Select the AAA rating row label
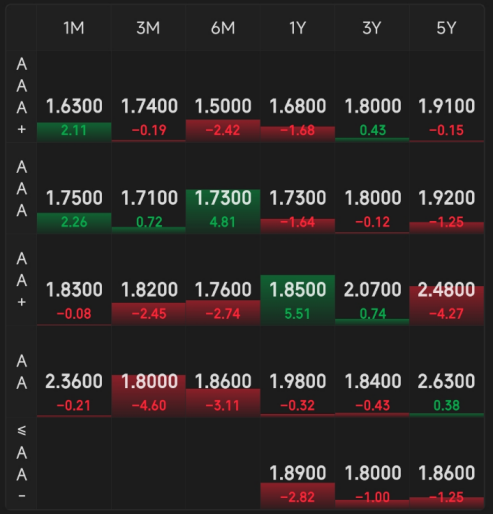Viewport: 494px width, 514px height. (x=21, y=189)
